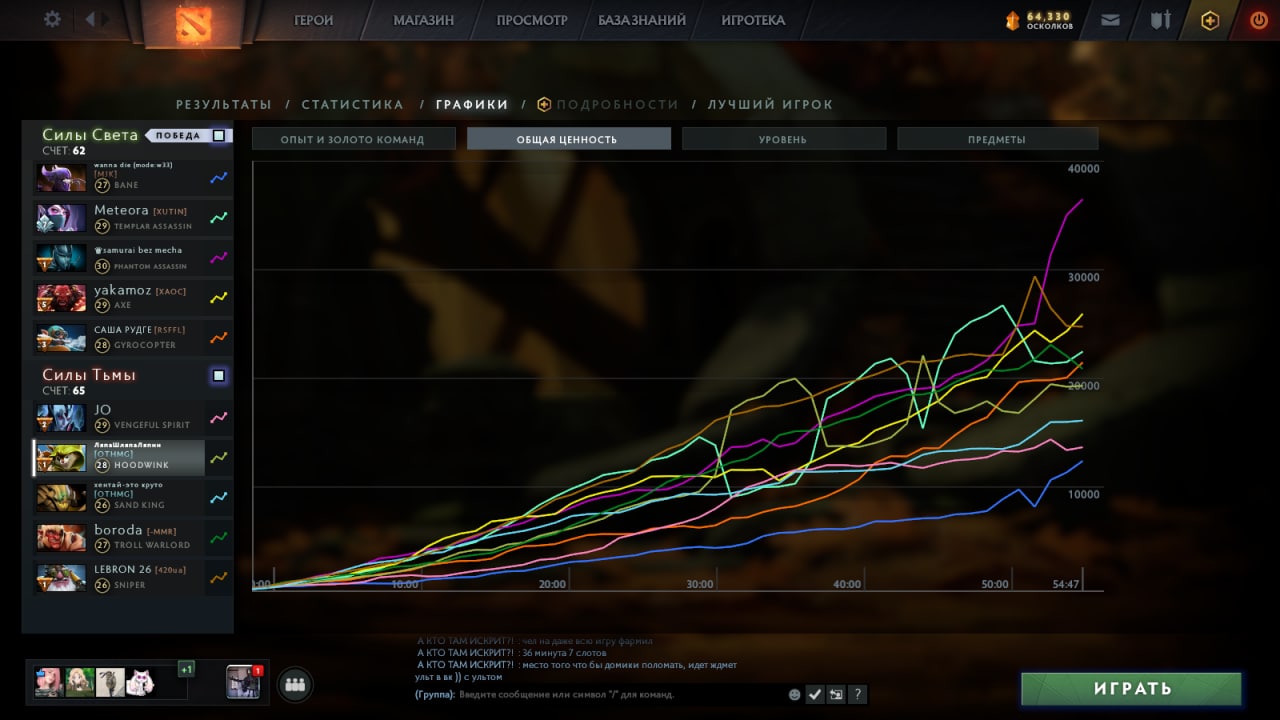
Task: Open the ГЕРОИ menu
Action: pyautogui.click(x=314, y=20)
